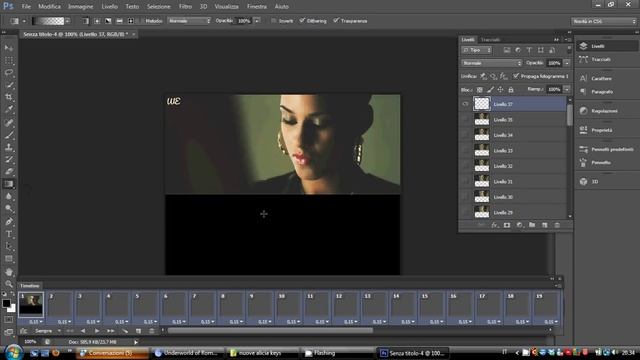Toggle the Dithering checkbox
Viewport: 640px width, 360px height.
[302, 21]
